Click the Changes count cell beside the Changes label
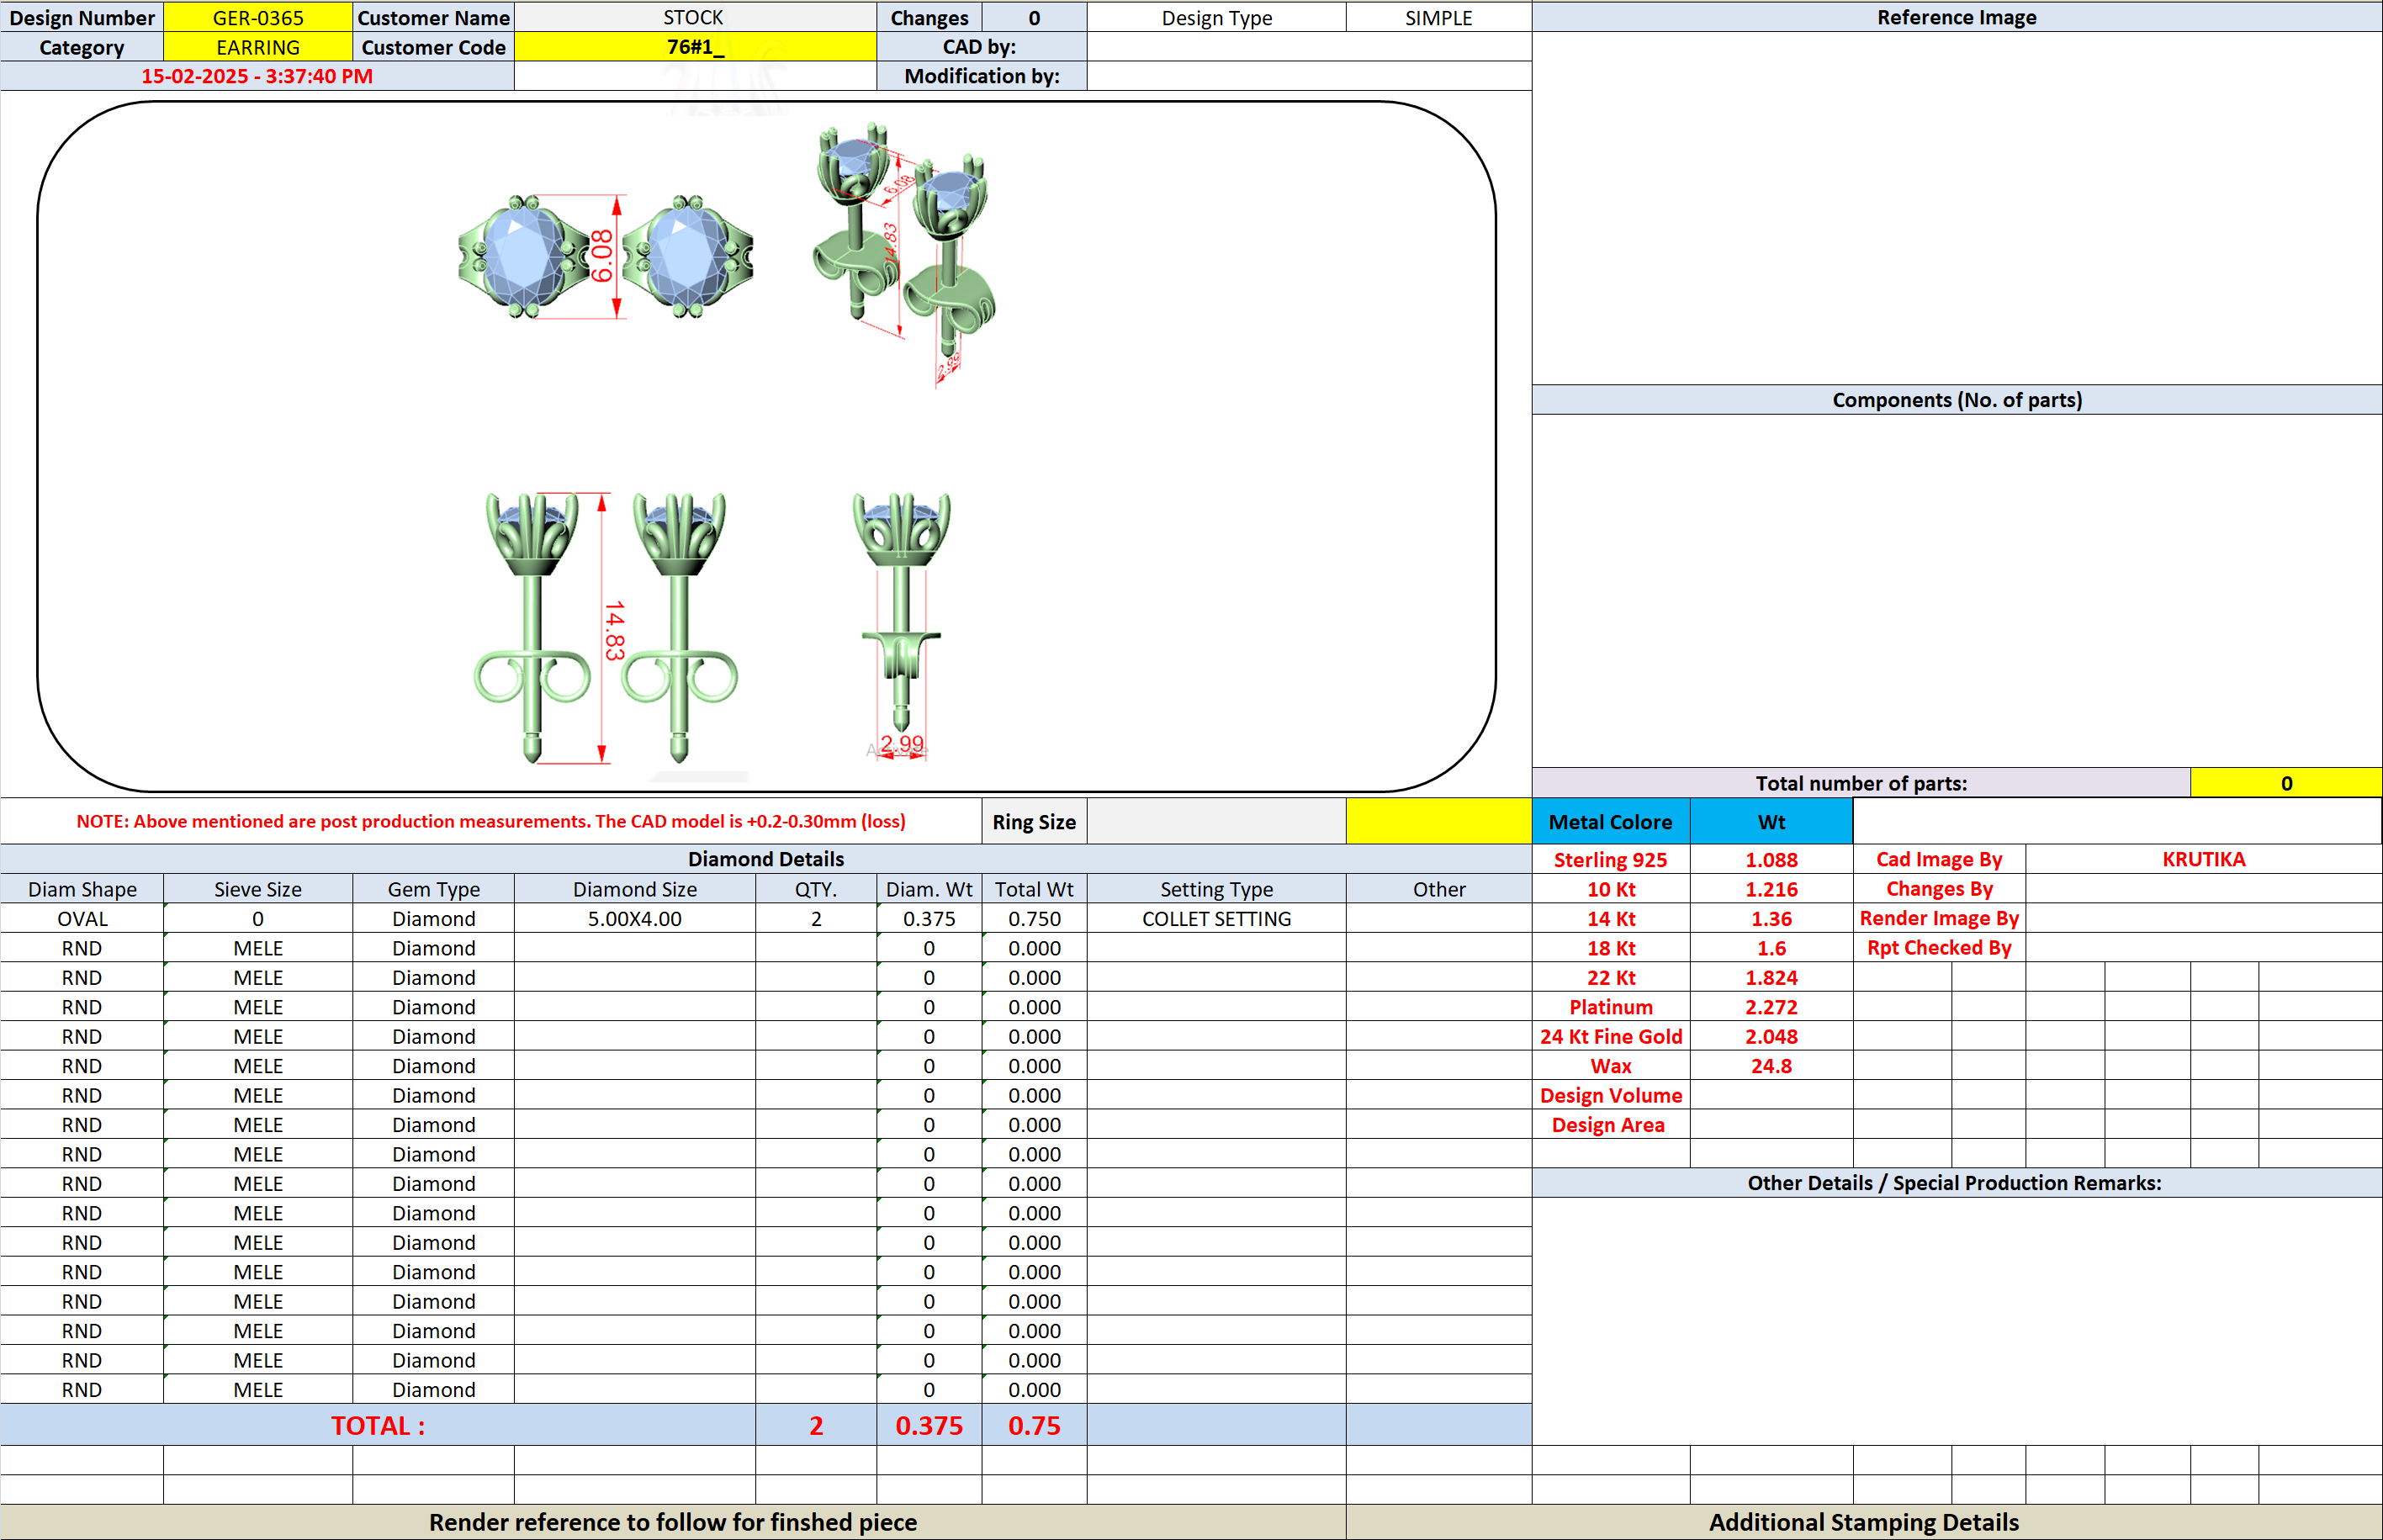2383x1540 pixels. (1034, 17)
